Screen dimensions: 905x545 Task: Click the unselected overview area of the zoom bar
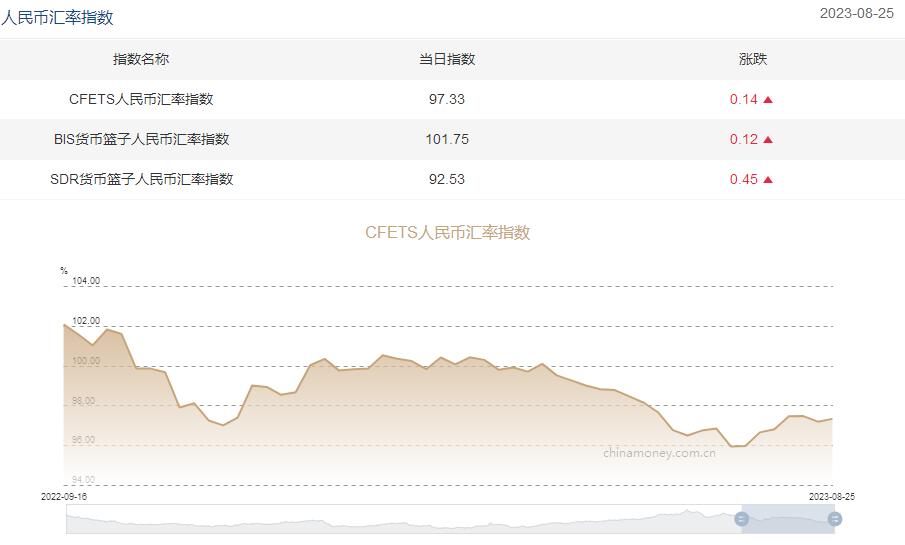coord(400,519)
